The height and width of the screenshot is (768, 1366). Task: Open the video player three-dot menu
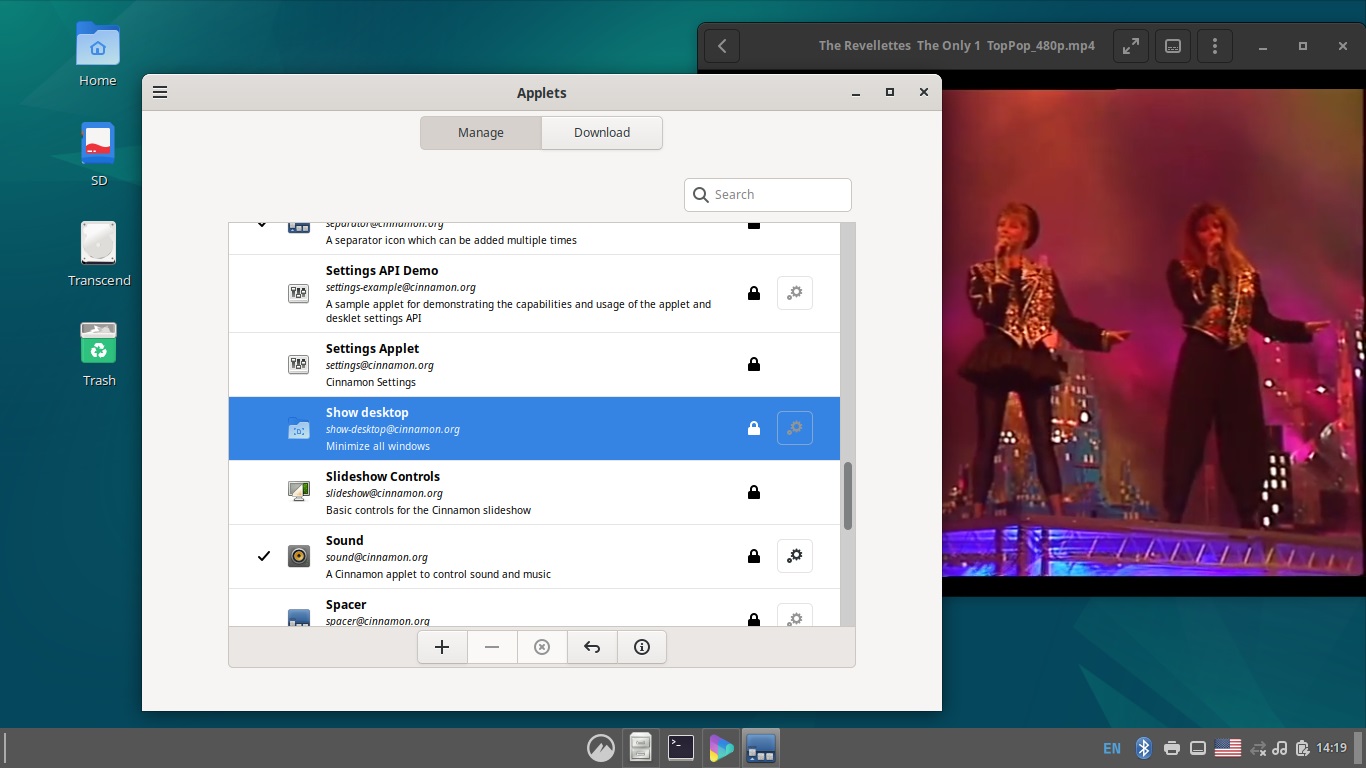[1215, 46]
